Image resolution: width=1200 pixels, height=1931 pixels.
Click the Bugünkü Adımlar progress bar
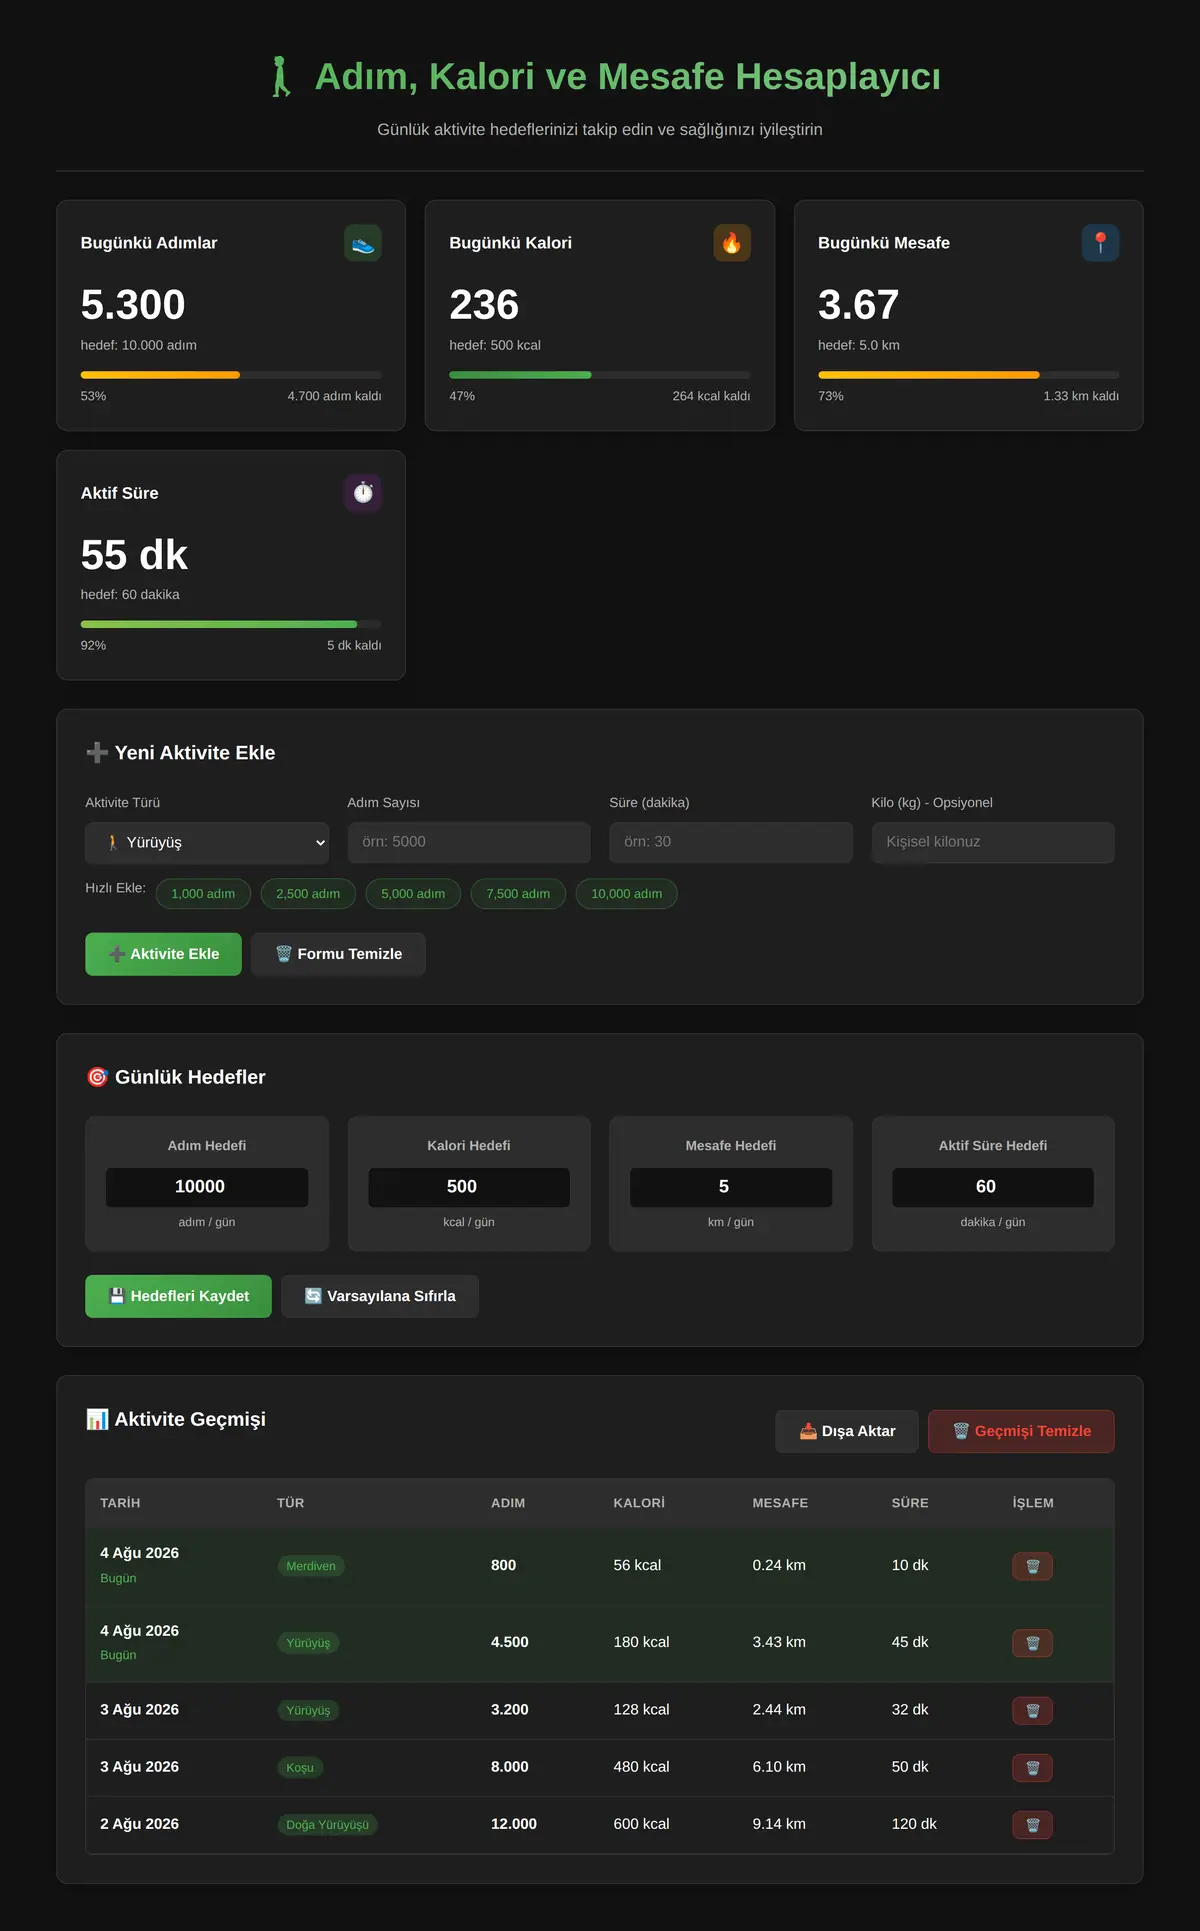231,375
